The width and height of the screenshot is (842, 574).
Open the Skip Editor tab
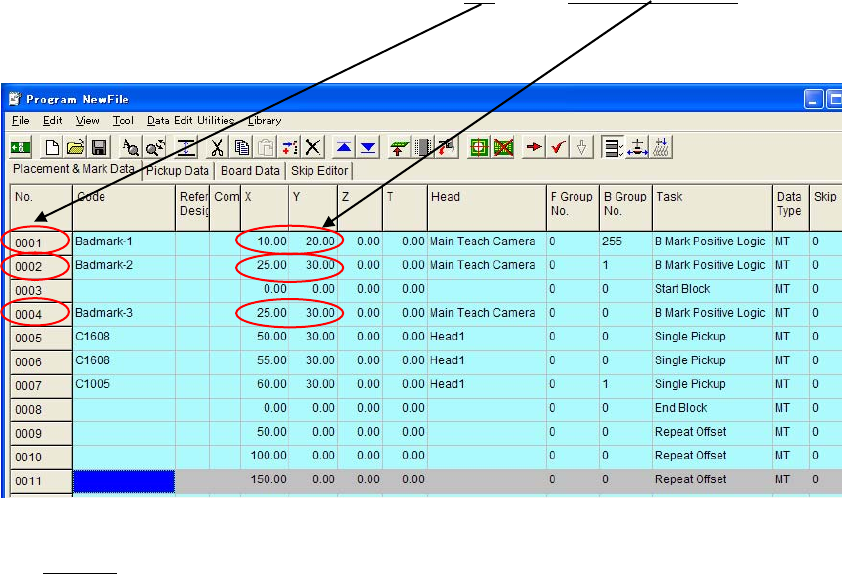pos(318,171)
